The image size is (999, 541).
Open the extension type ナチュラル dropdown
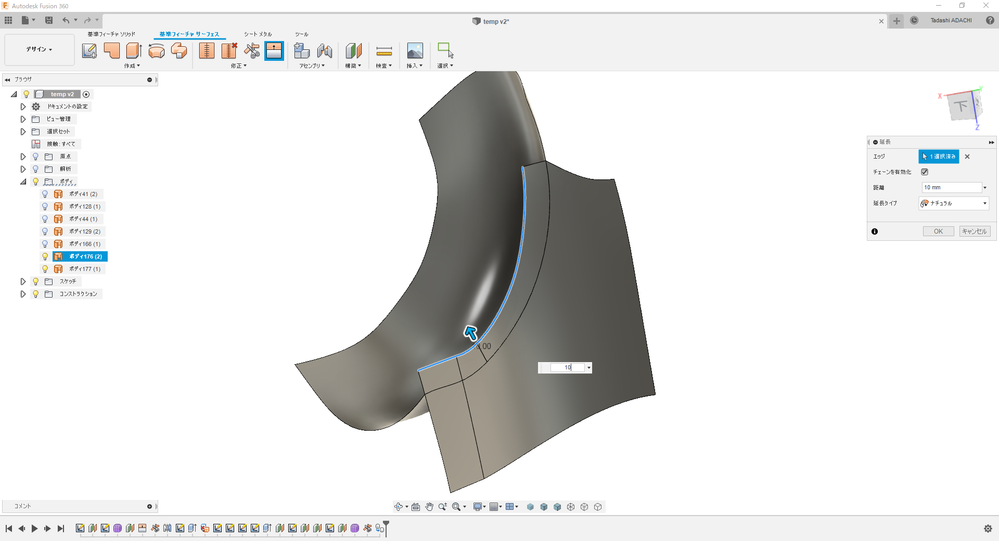tap(954, 203)
